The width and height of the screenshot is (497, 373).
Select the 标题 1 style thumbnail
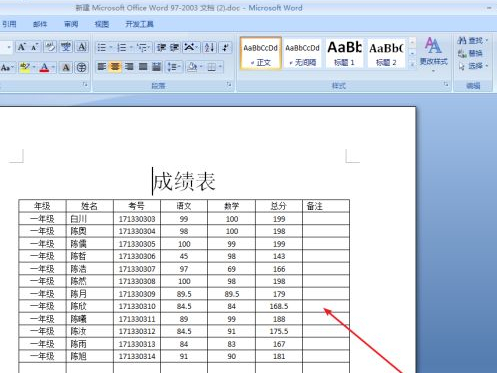(x=344, y=53)
